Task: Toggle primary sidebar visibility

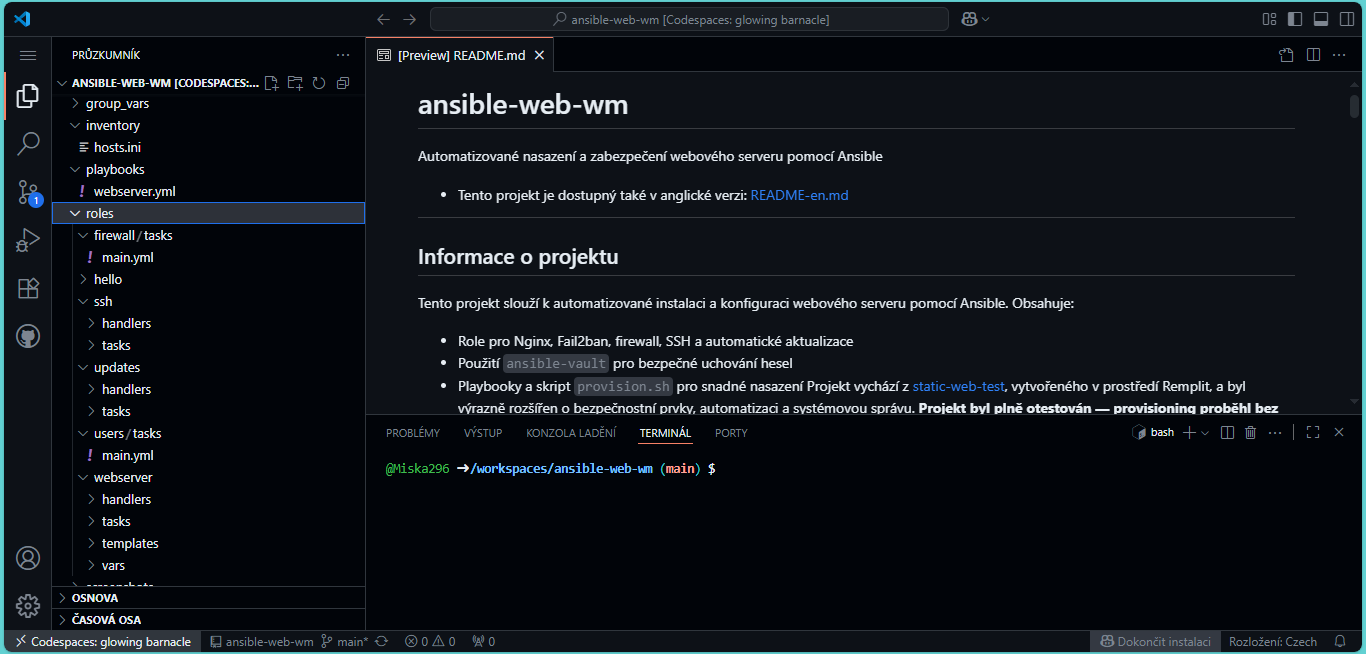Action: point(1295,19)
